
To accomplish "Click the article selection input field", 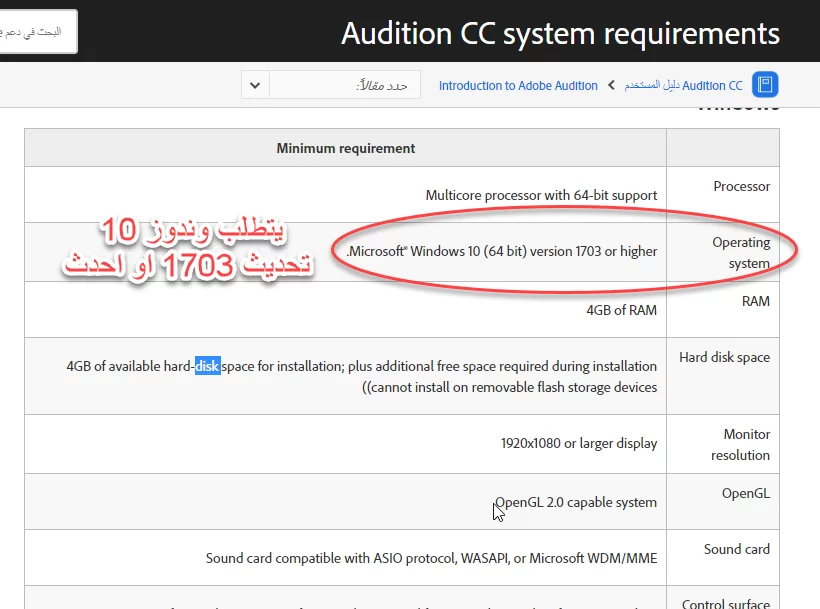I will pyautogui.click(x=345, y=85).
